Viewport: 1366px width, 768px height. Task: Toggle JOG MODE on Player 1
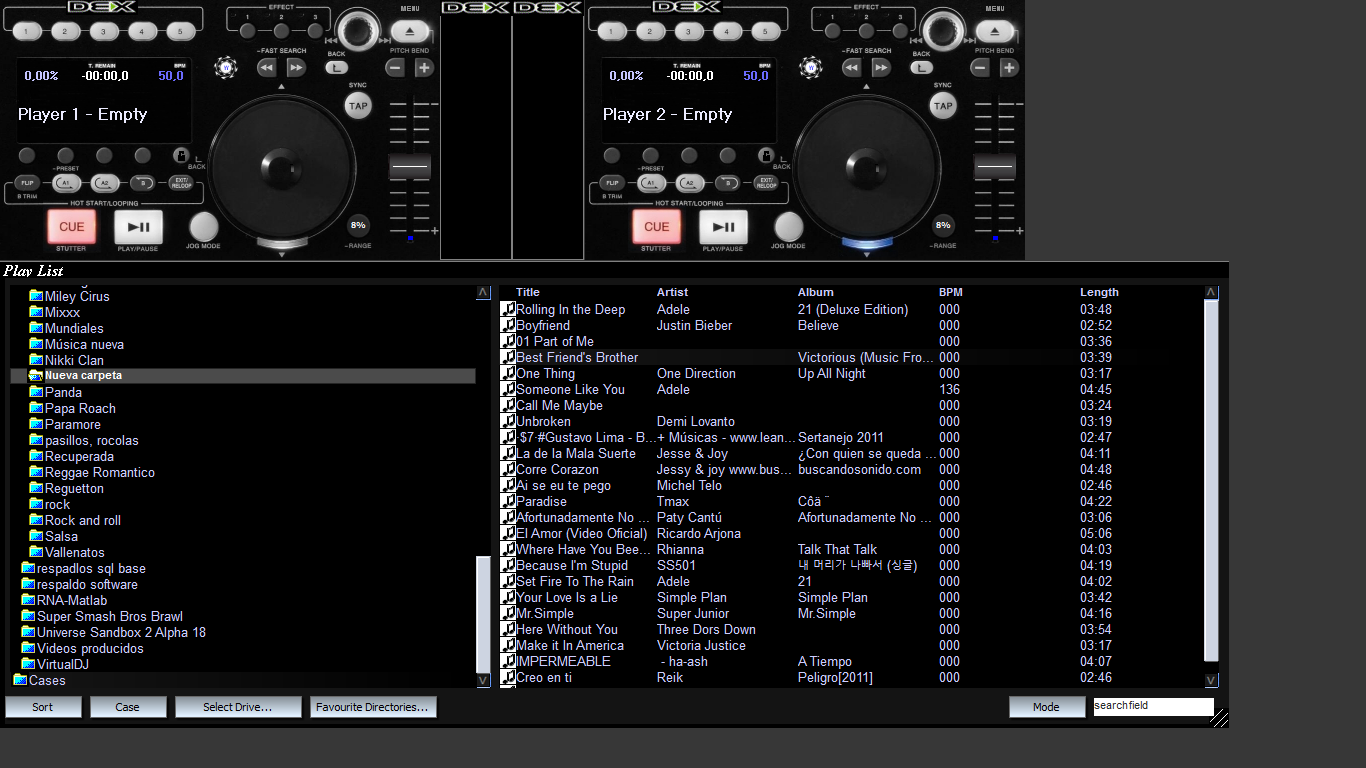(x=204, y=227)
